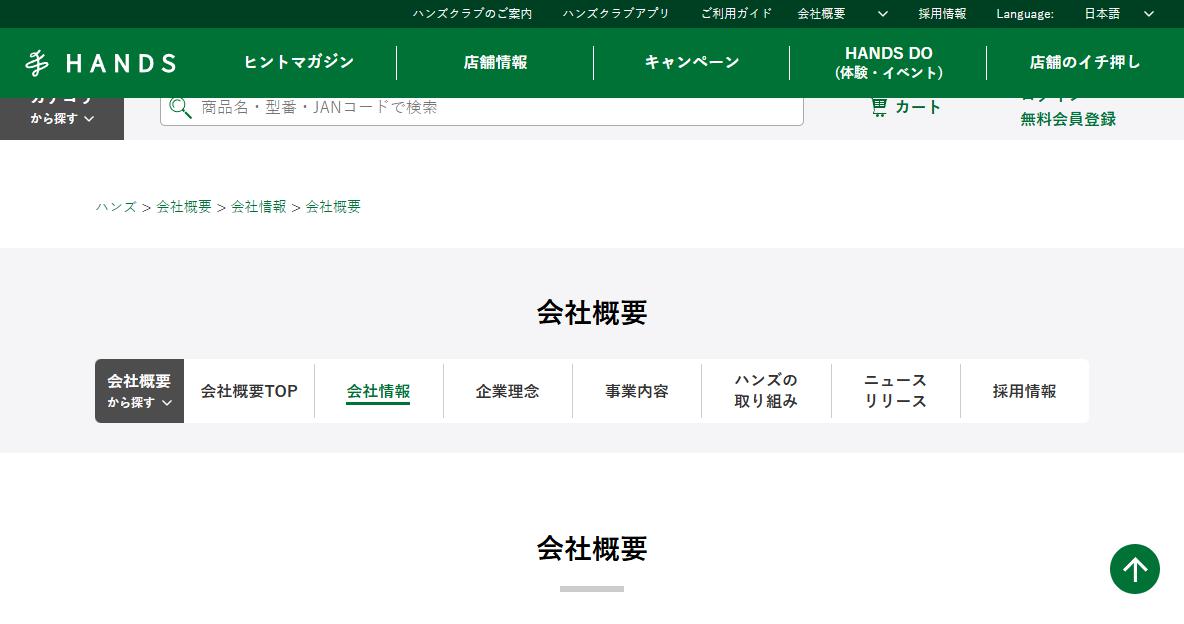Select the ハンズの取り組み tab

coord(766,391)
